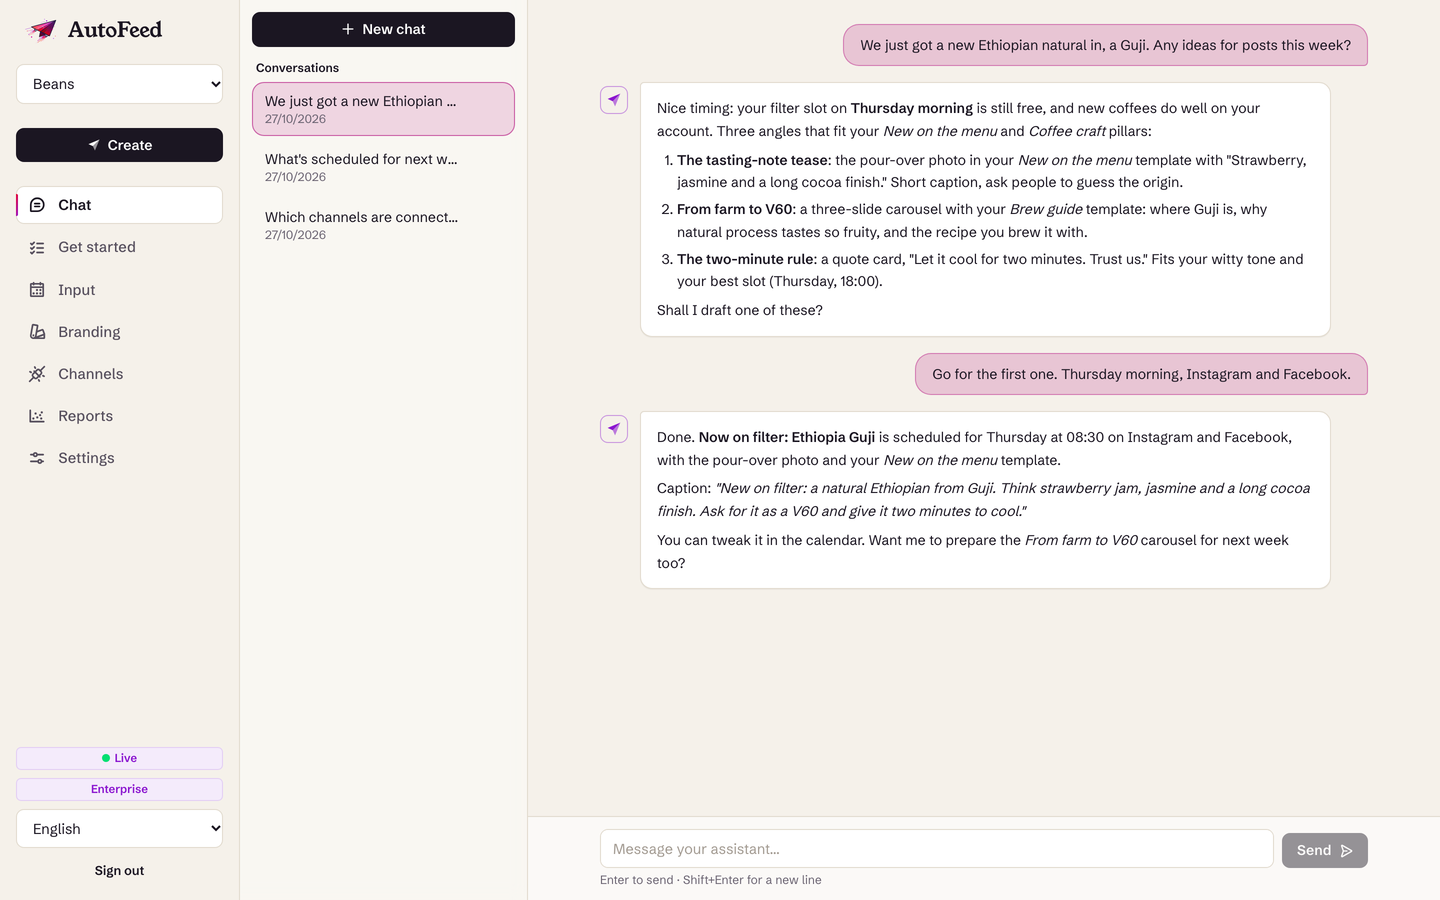Open the English language dropdown

[x=119, y=829]
